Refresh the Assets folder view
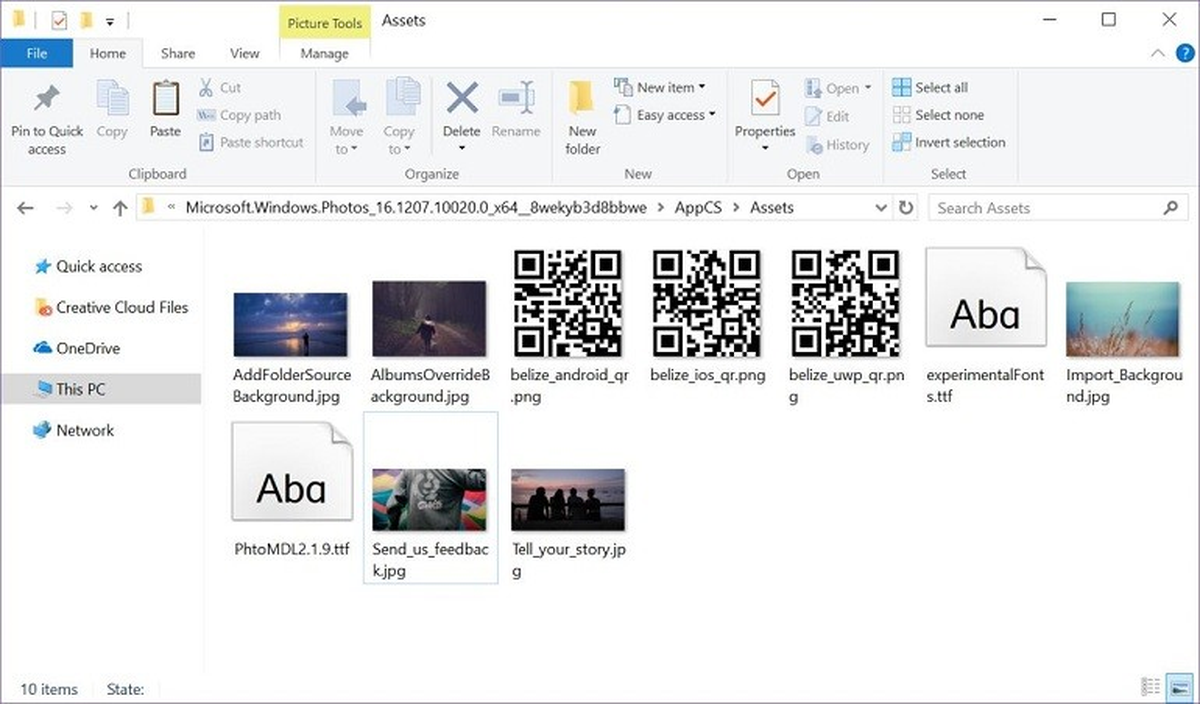The width and height of the screenshot is (1200, 704). point(906,208)
